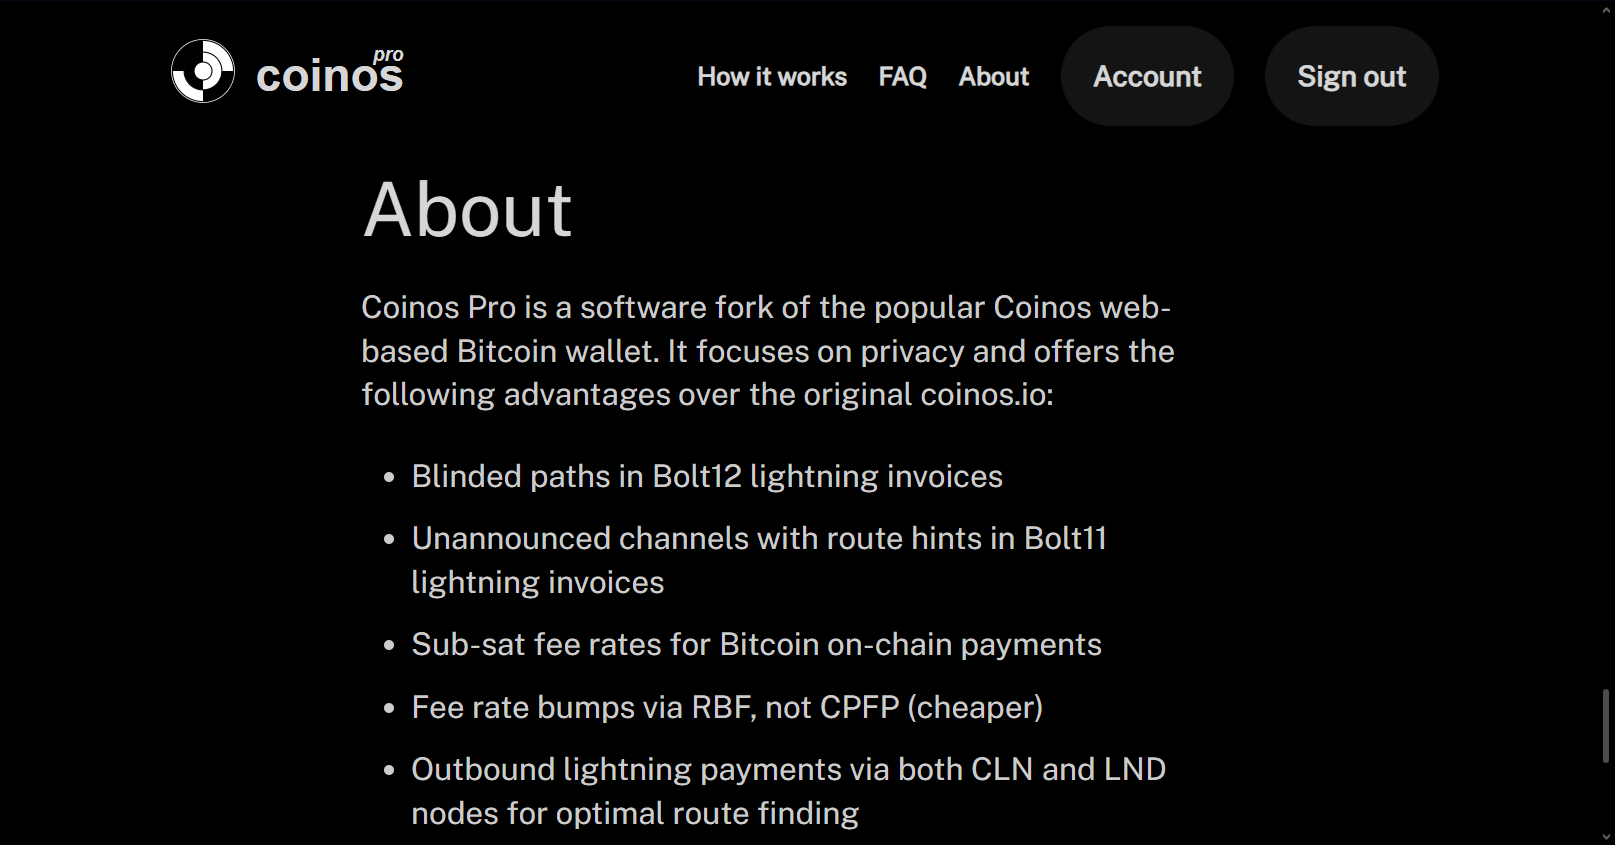Click the vertical scrollbar thumb
The image size is (1615, 845).
click(1606, 725)
